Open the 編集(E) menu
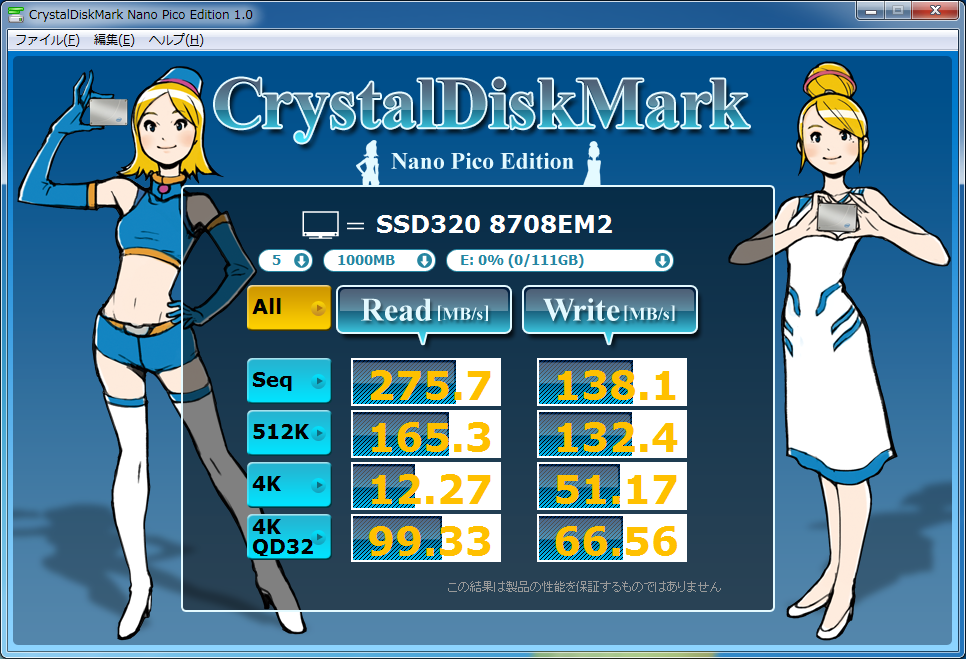 (x=114, y=40)
